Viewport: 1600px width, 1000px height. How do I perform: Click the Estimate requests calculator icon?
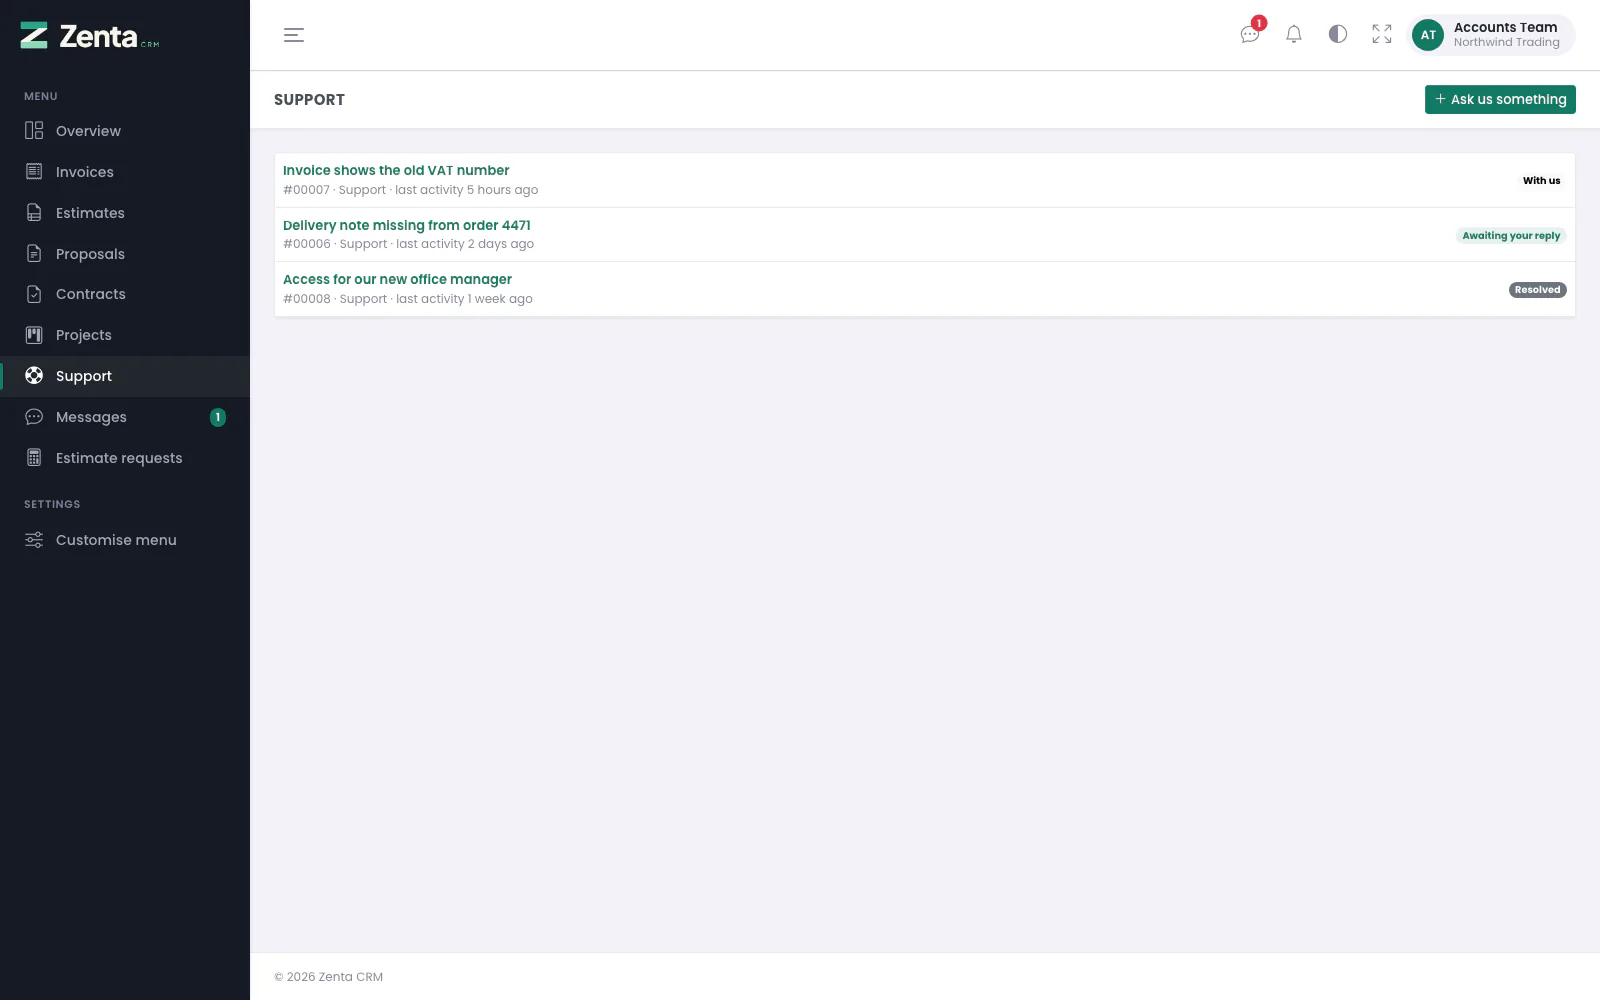(34, 458)
